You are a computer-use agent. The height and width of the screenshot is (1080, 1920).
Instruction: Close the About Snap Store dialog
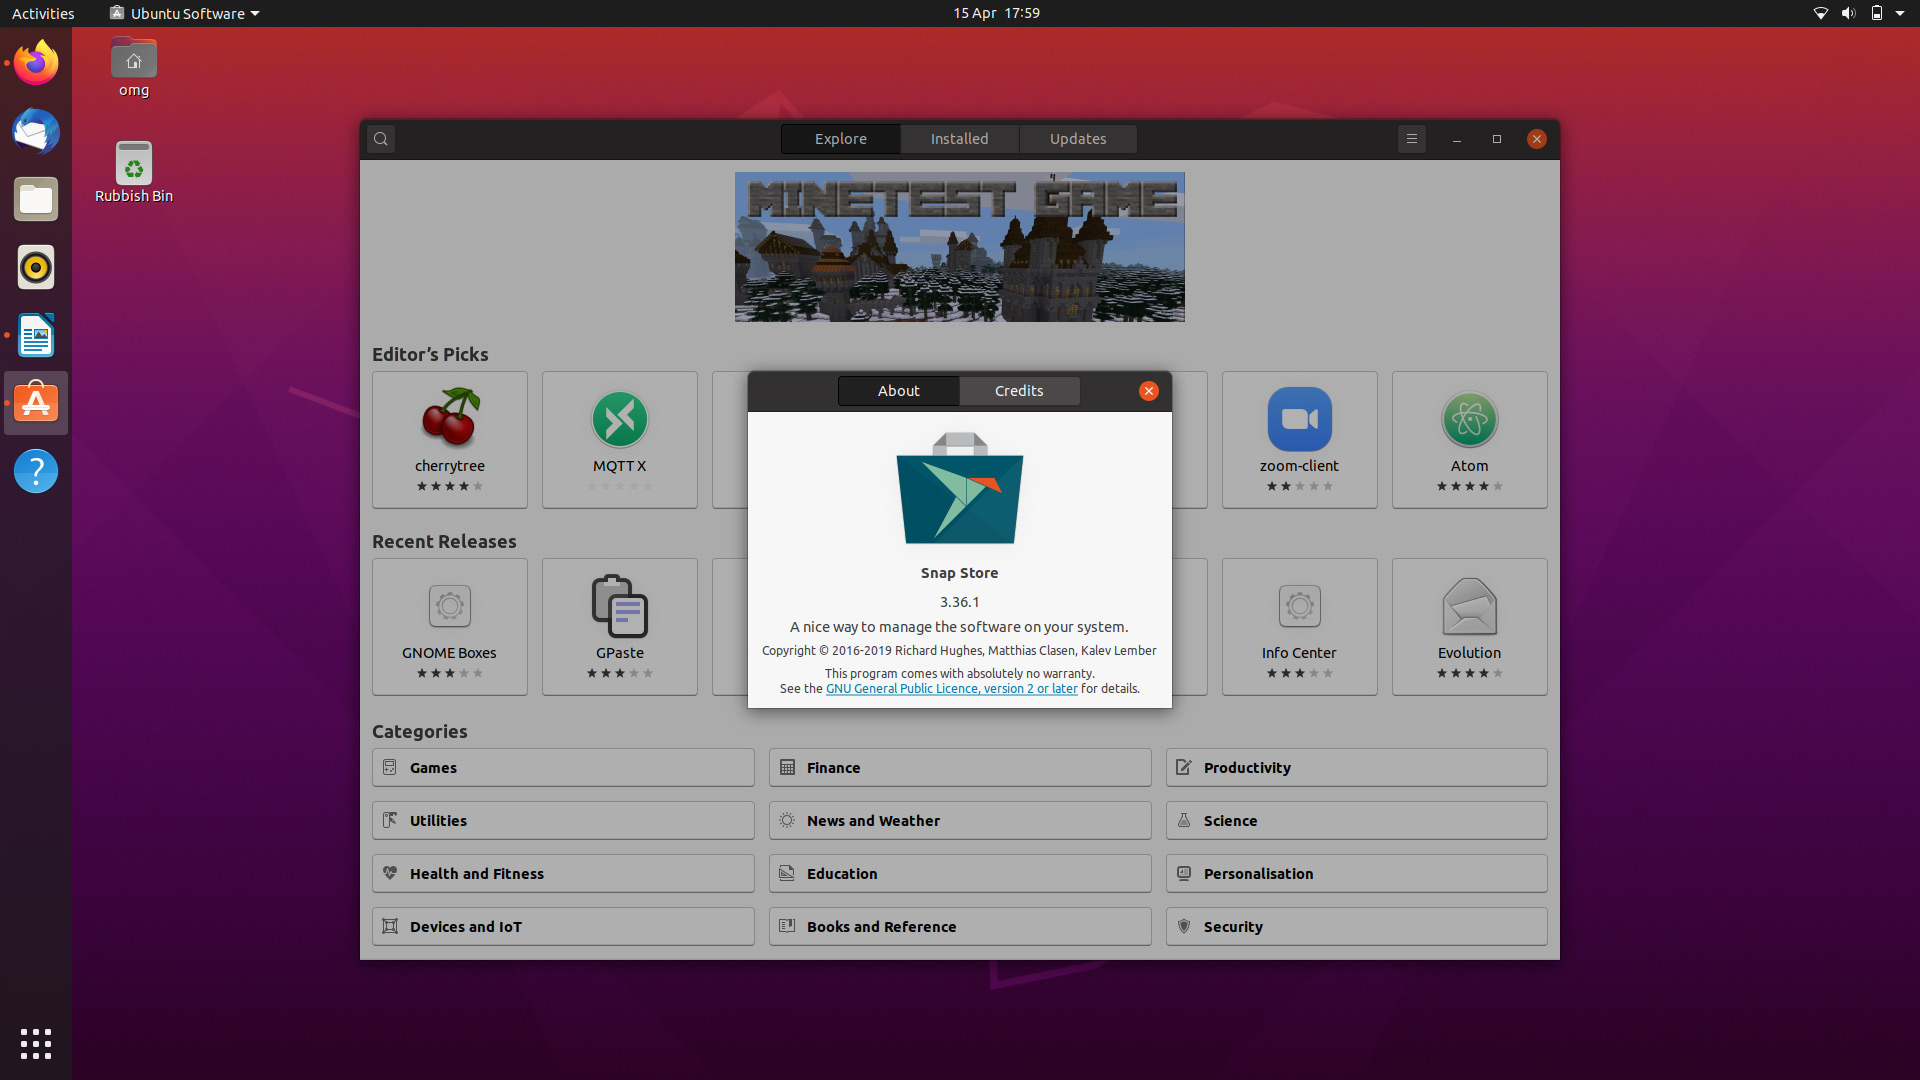point(1148,391)
